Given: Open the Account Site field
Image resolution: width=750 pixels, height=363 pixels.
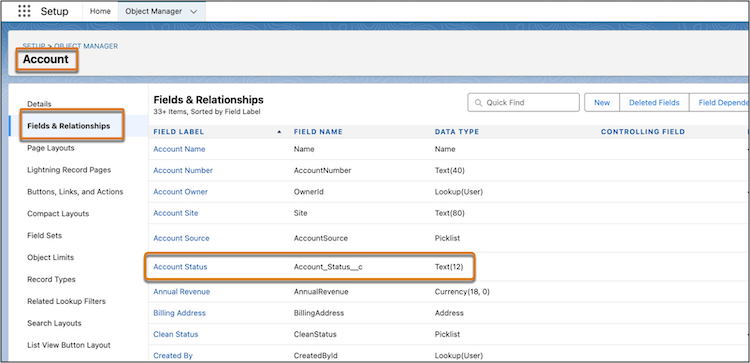Looking at the screenshot, I should (176, 213).
